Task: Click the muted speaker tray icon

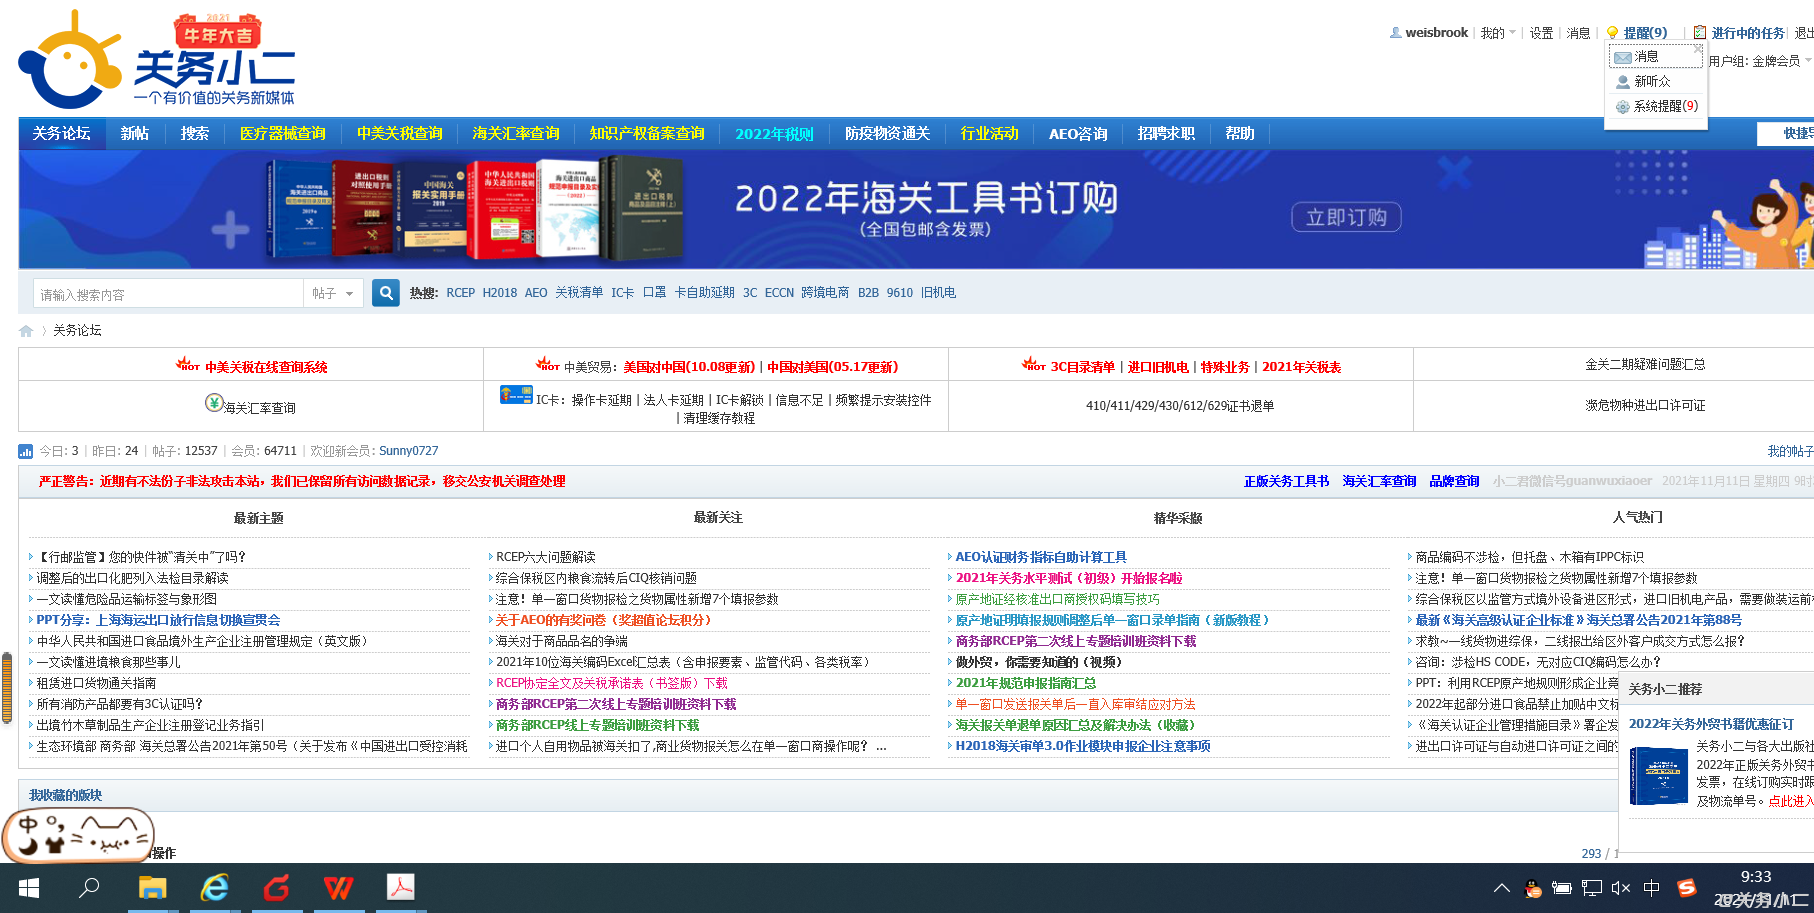Action: [1621, 888]
